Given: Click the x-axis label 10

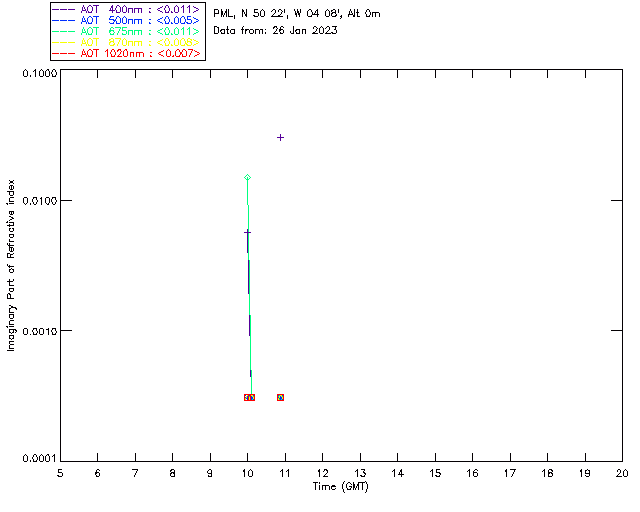Looking at the screenshot, I should click(248, 473).
